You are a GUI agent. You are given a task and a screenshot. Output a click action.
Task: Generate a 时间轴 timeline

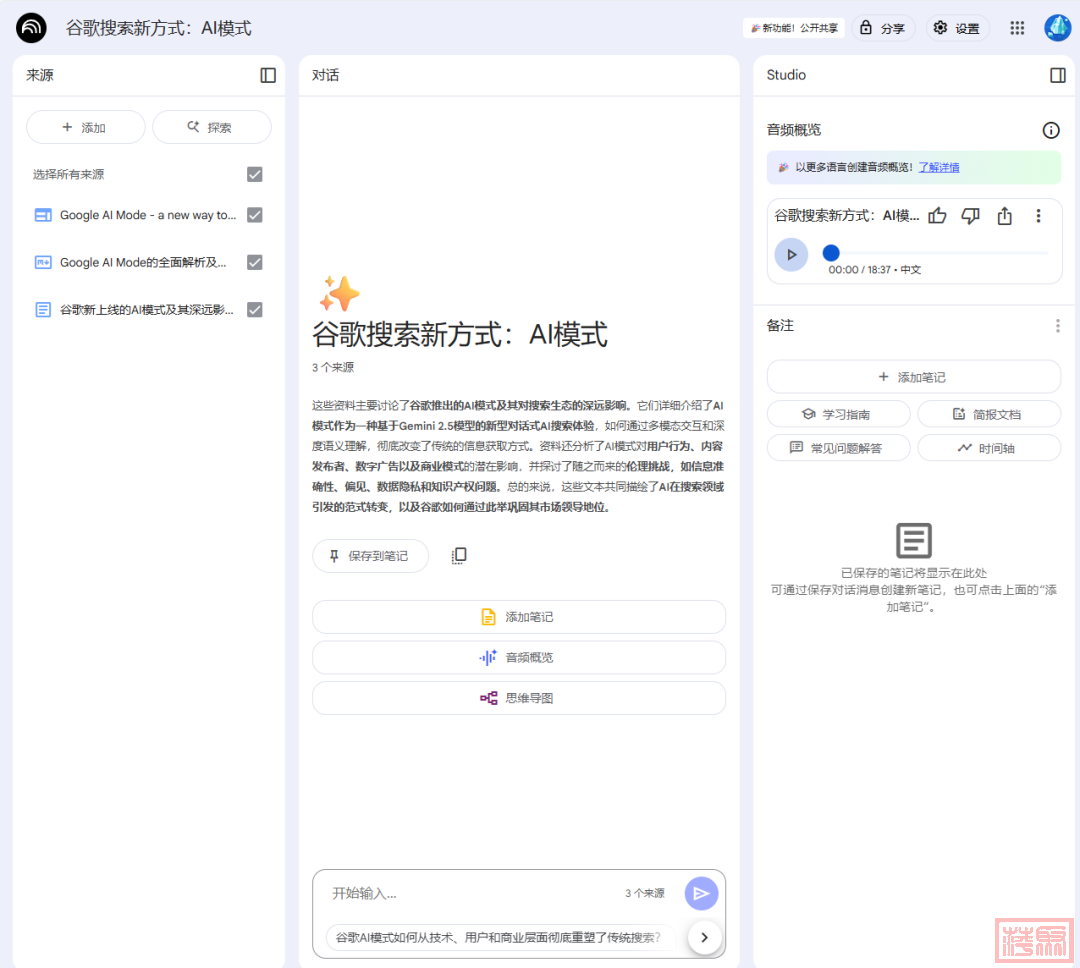(989, 449)
